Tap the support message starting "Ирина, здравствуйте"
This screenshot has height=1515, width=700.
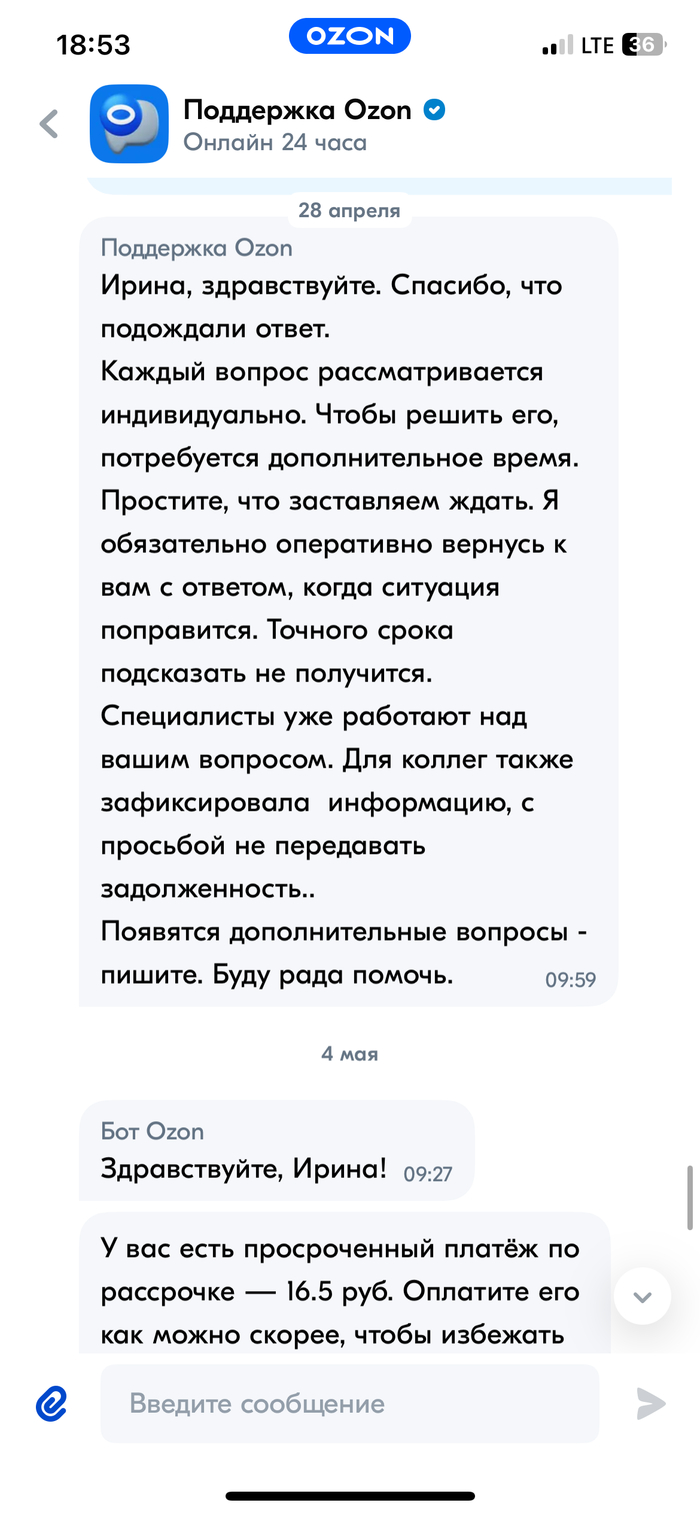[x=348, y=610]
